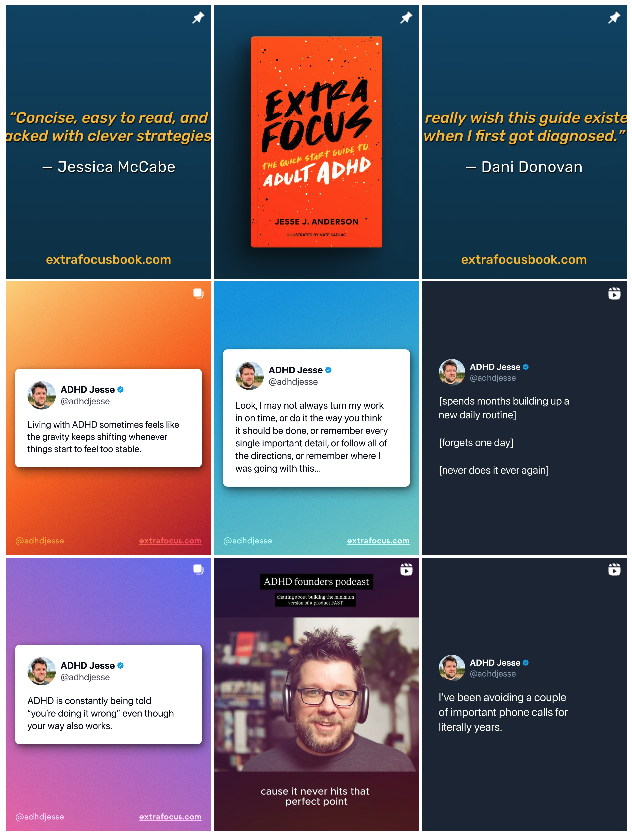Click the pin icon on Jessica McCabe post

tap(198, 18)
